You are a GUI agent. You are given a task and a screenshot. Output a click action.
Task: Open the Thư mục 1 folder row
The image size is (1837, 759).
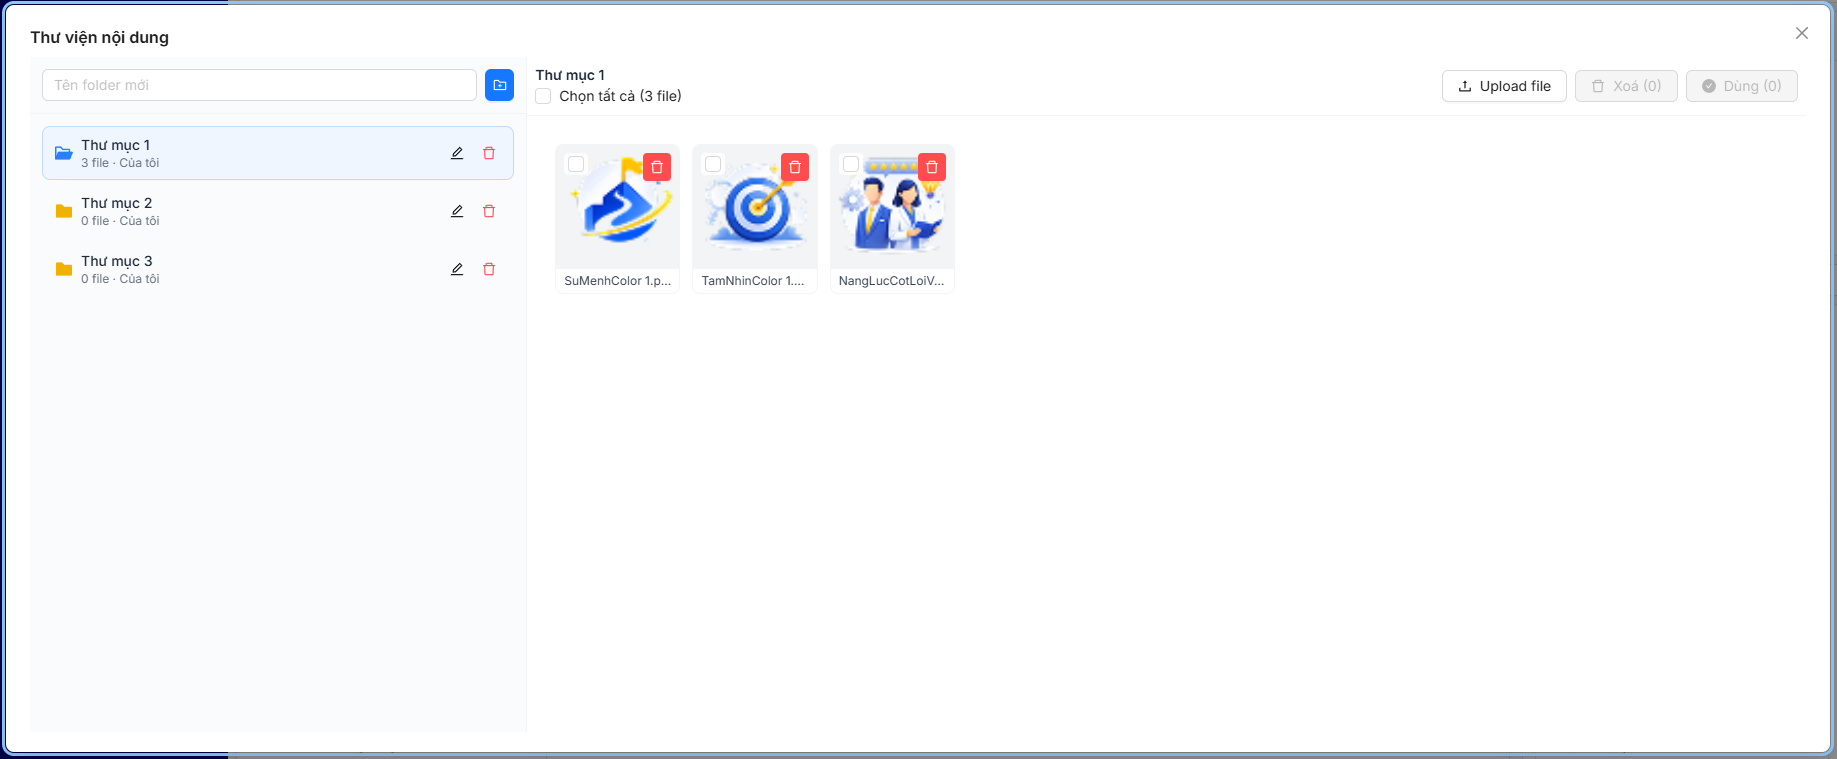(x=278, y=153)
